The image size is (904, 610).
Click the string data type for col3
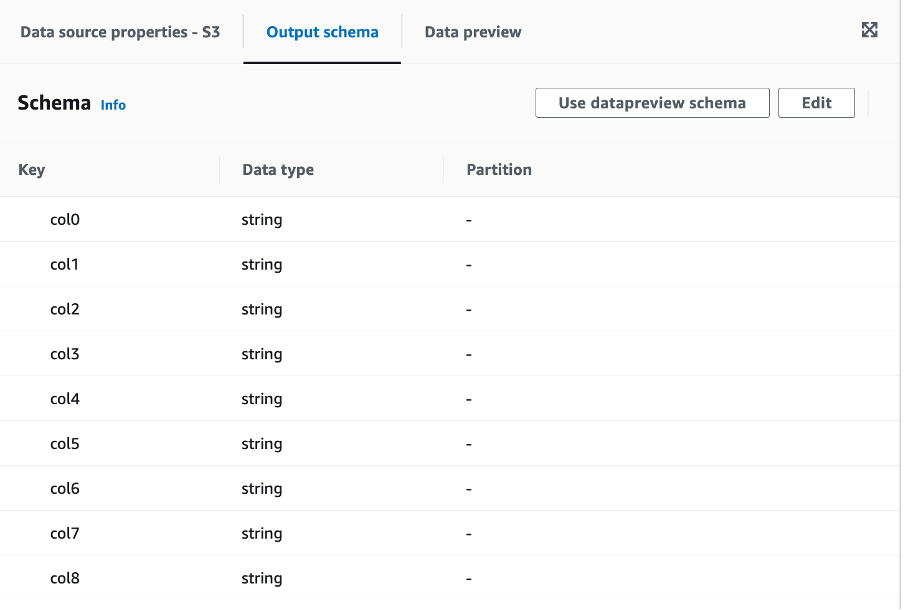pos(262,354)
